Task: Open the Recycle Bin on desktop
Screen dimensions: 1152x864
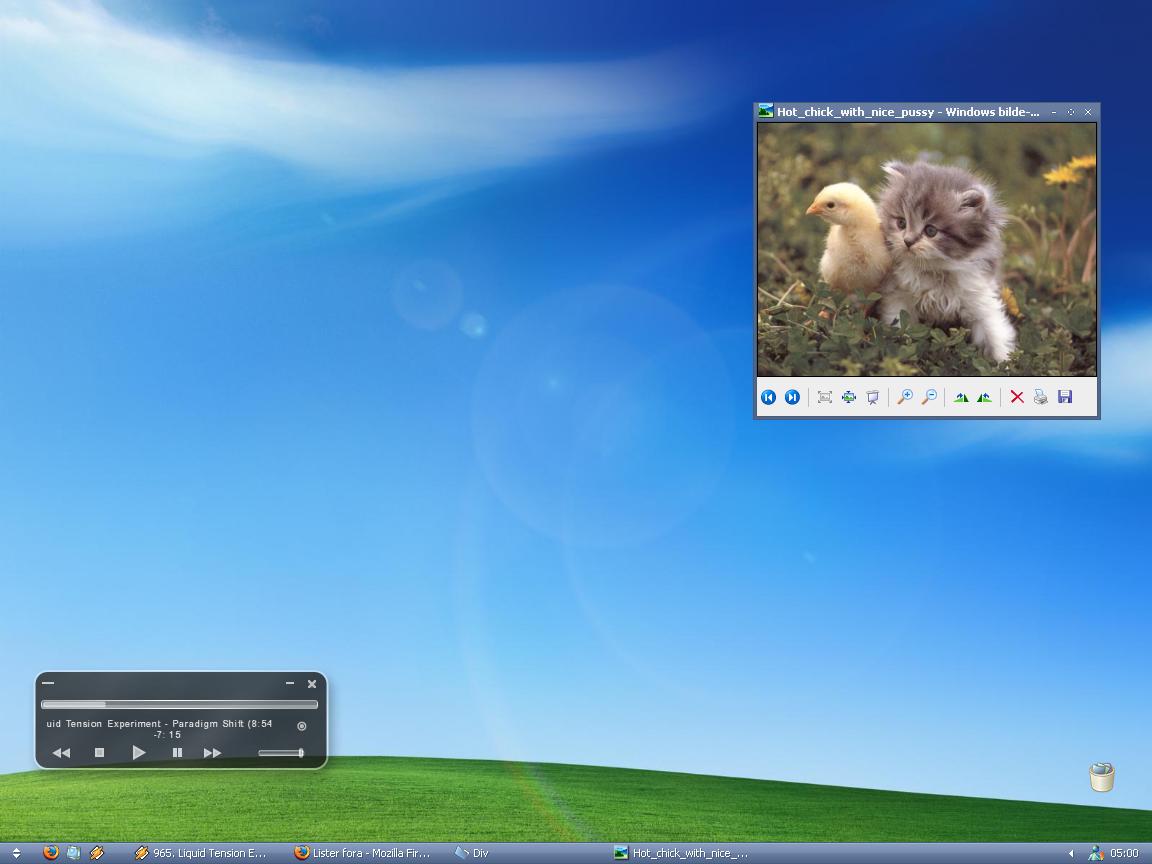Action: pyautogui.click(x=1101, y=777)
